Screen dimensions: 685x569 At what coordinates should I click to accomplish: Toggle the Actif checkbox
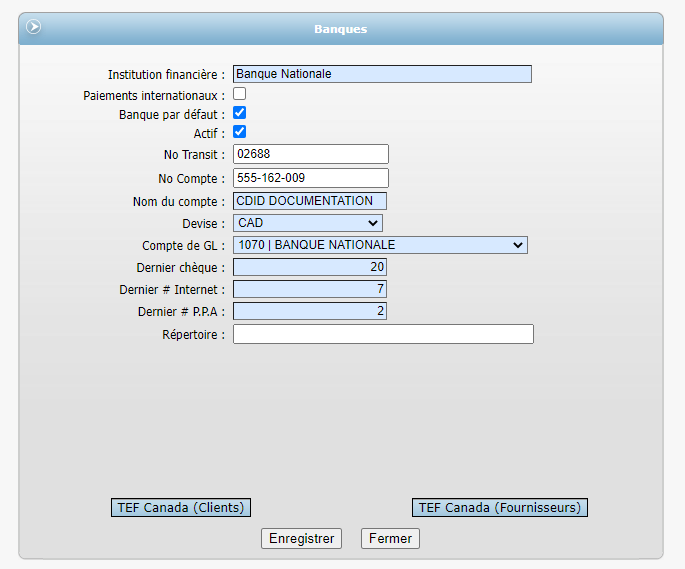pyautogui.click(x=240, y=132)
